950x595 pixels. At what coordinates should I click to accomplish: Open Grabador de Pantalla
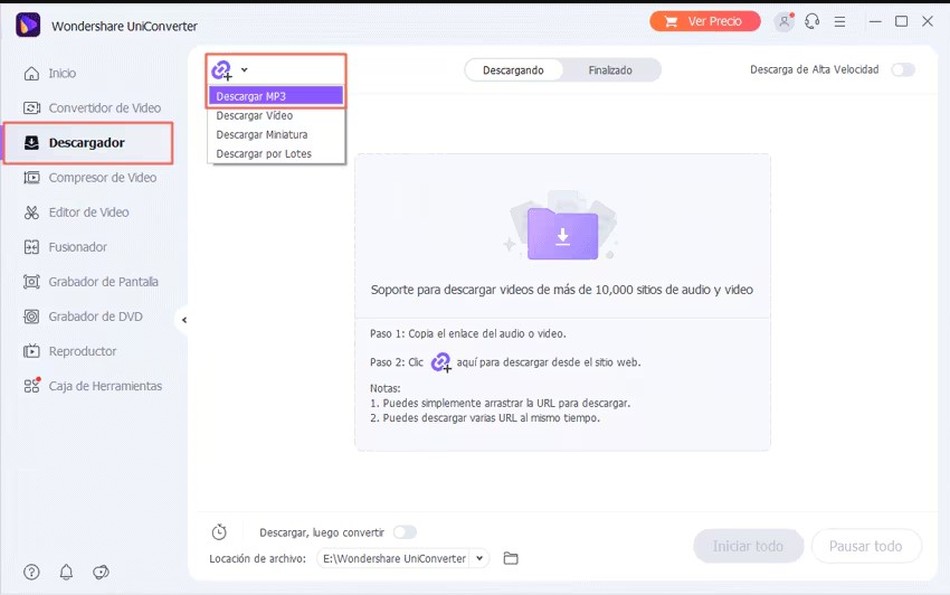click(91, 282)
